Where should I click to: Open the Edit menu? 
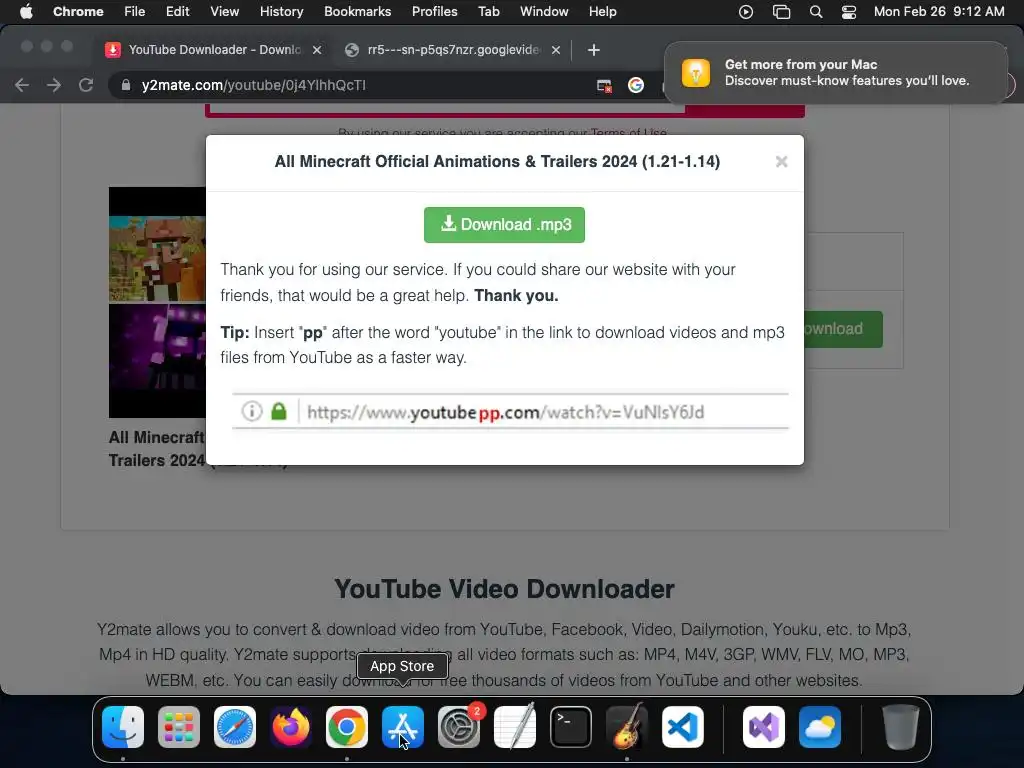(177, 12)
